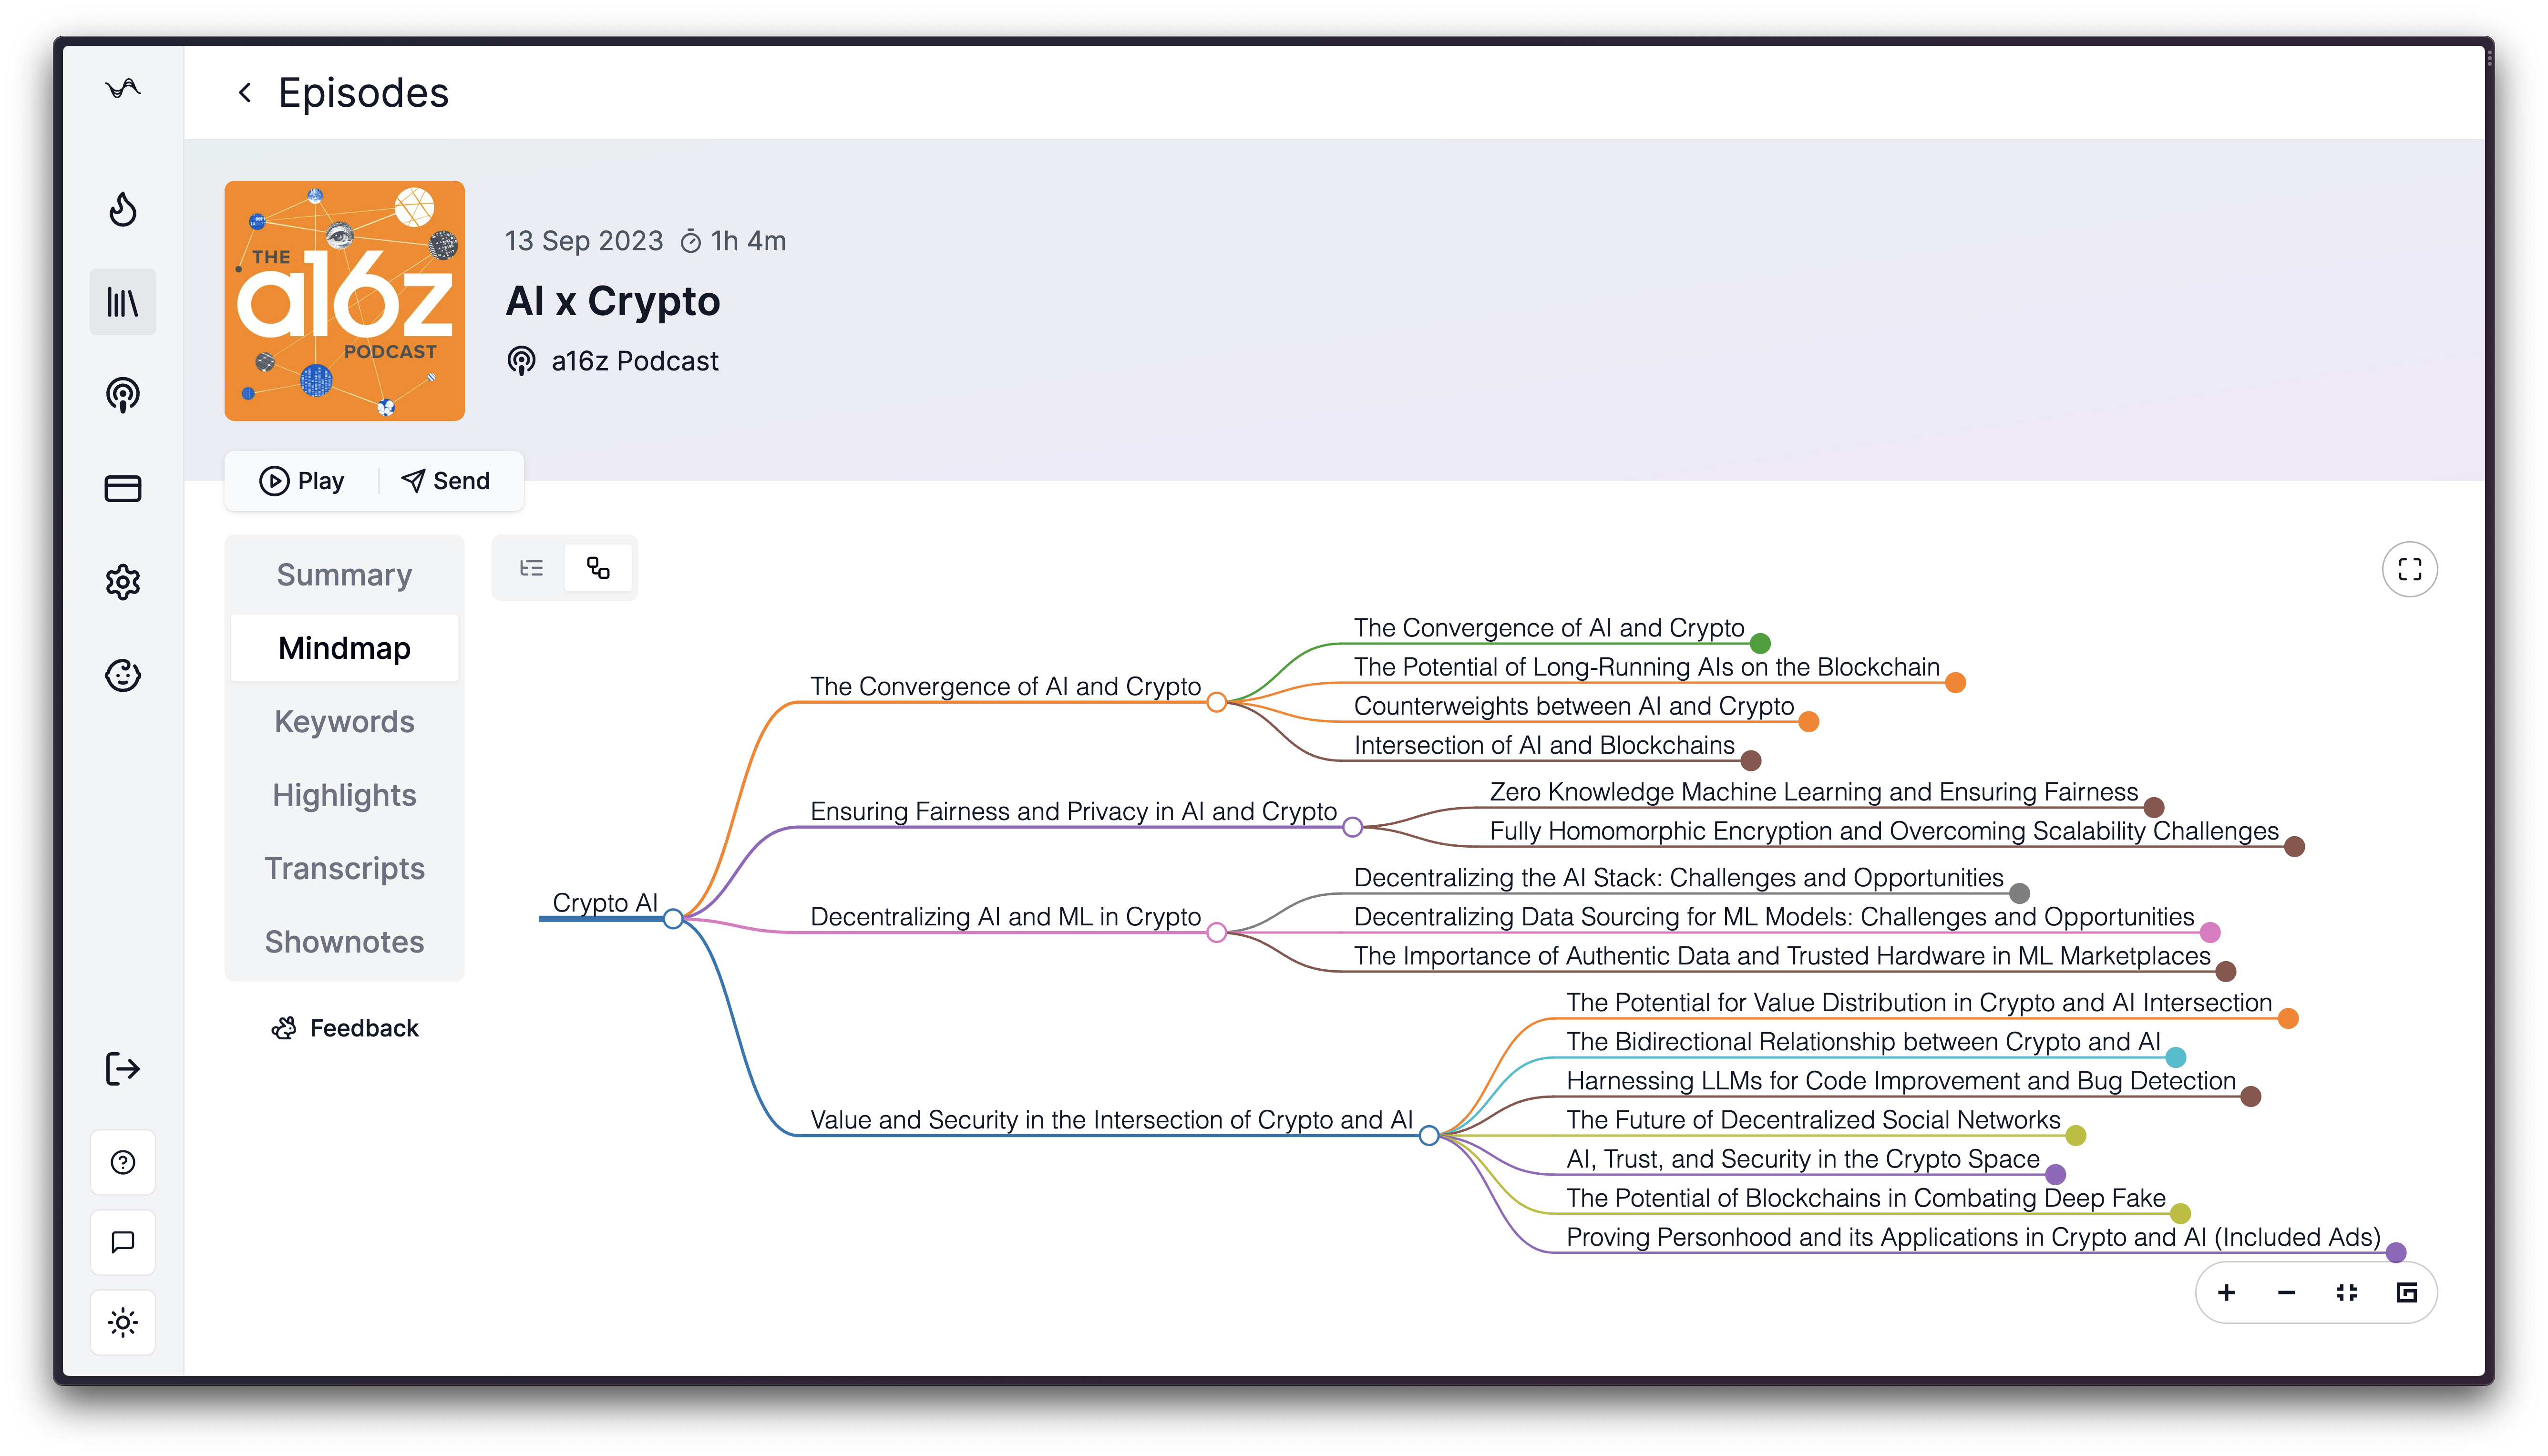
Task: Open the podcasts icon in sidebar
Action: click(123, 395)
